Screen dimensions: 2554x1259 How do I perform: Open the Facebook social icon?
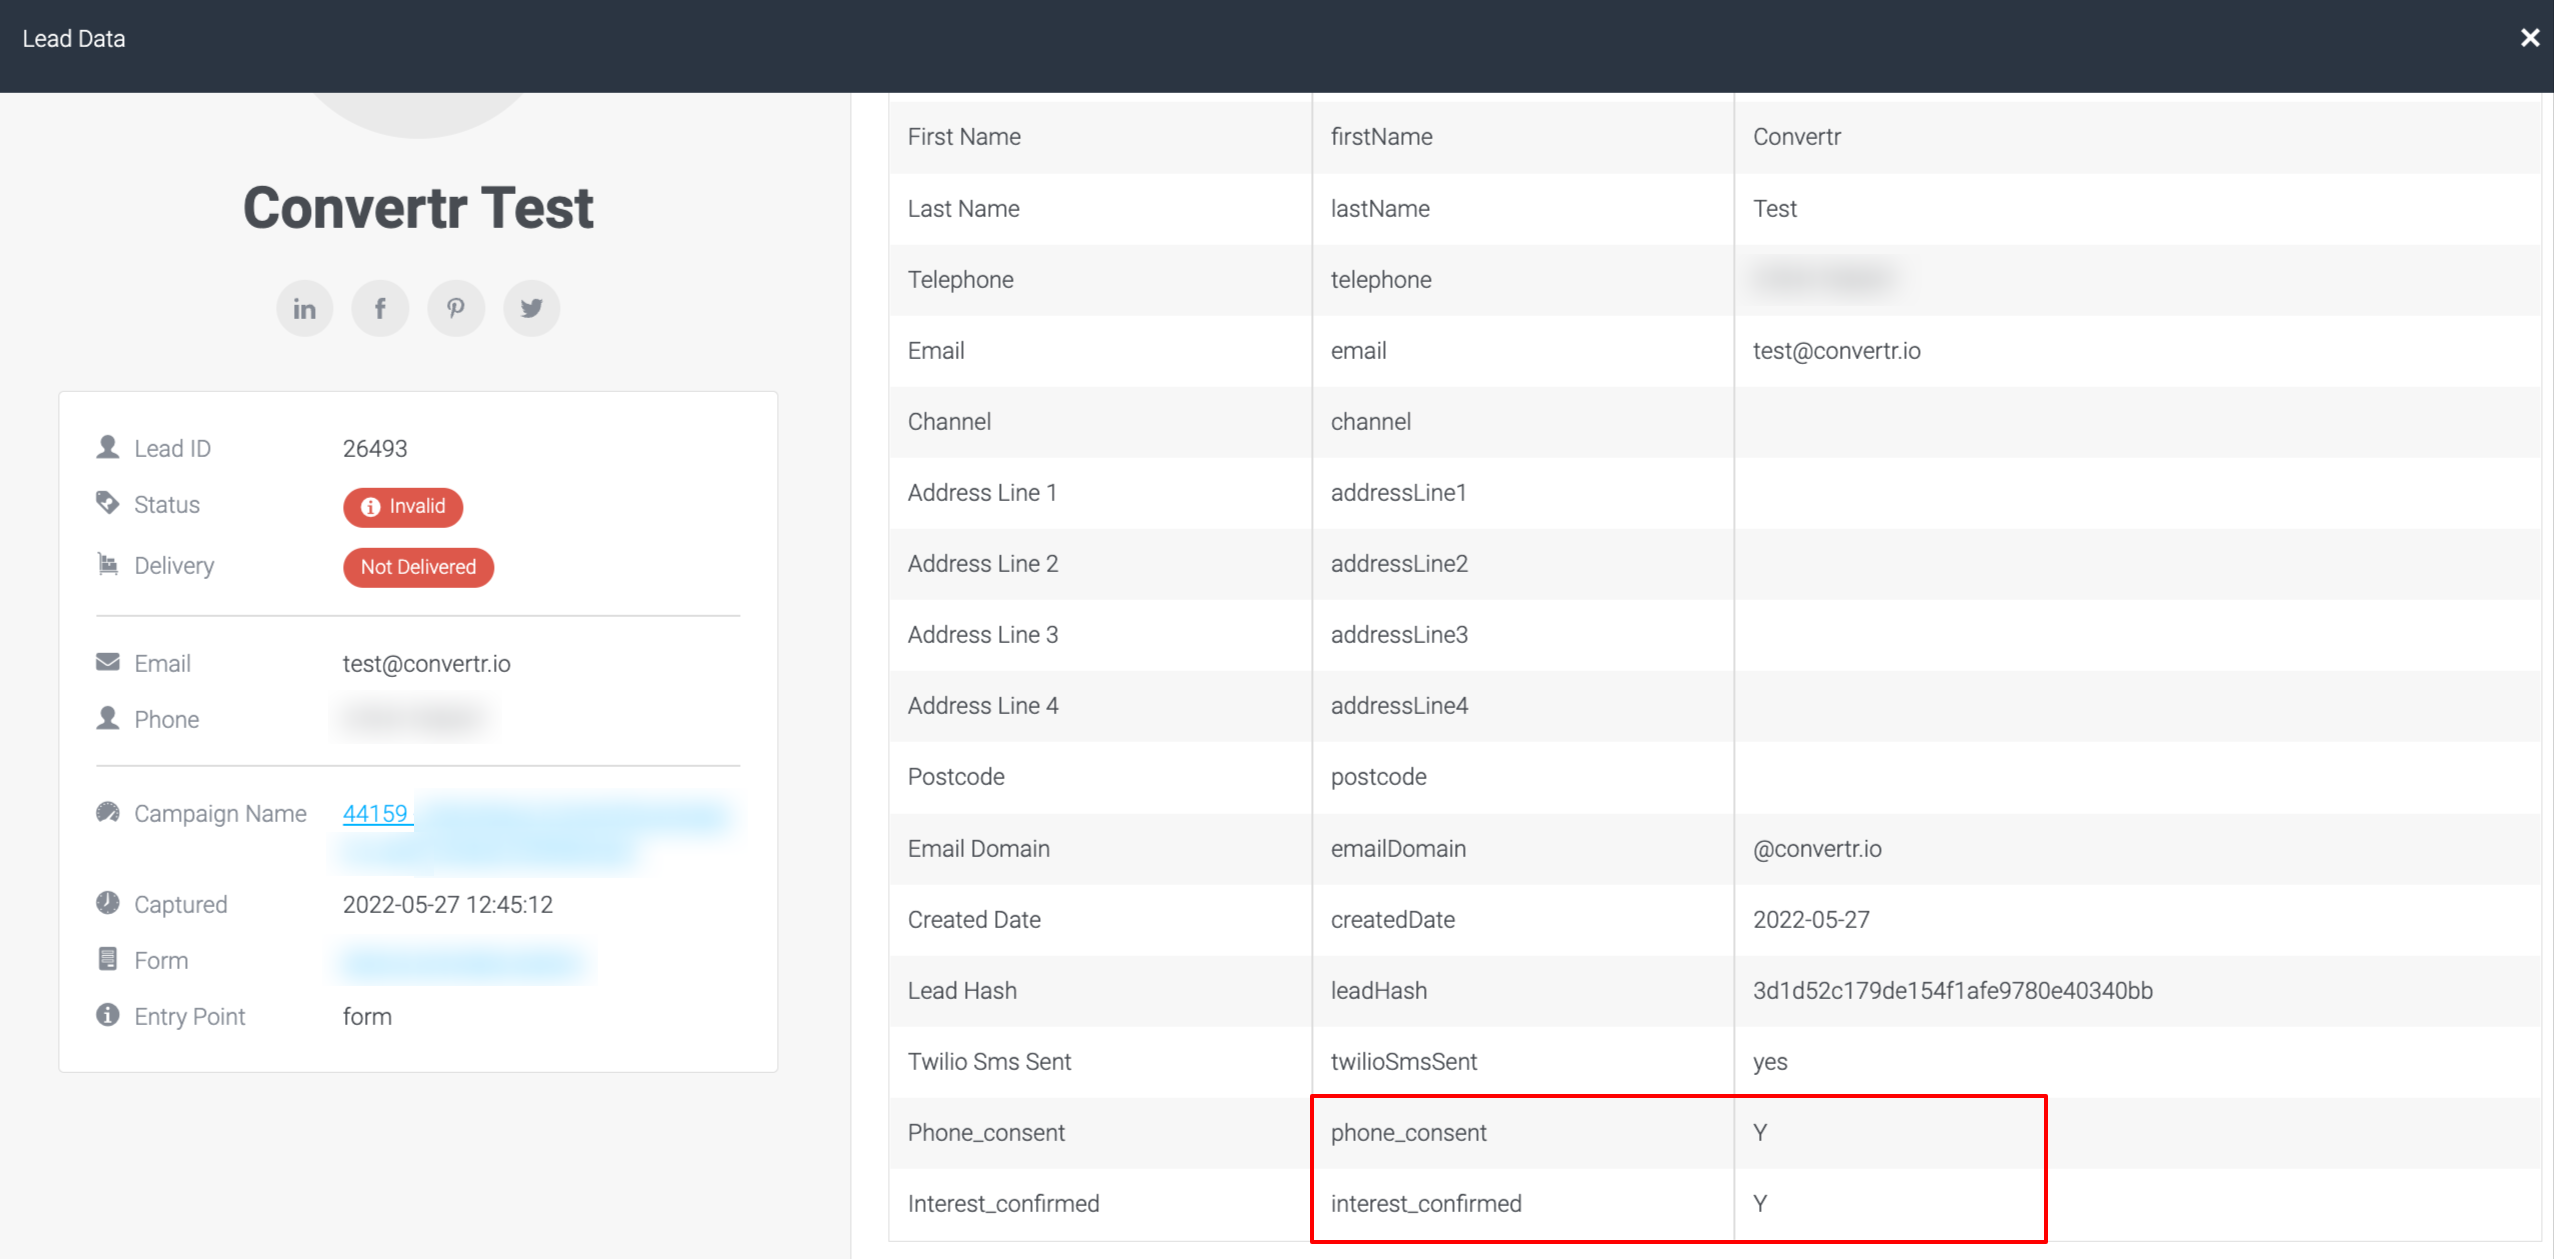click(x=380, y=308)
